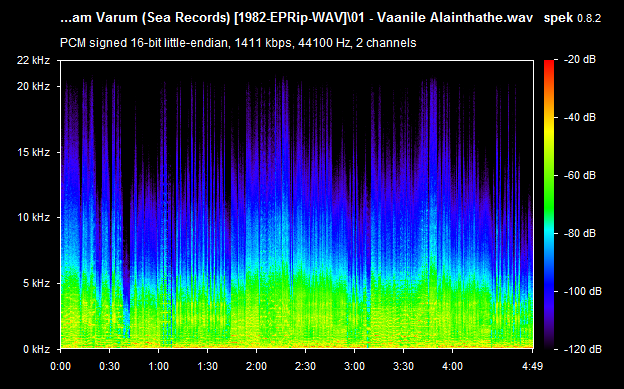The image size is (624, 389).
Task: Click the Vaanile Alainthathe.wav file title
Action: click(x=455, y=18)
